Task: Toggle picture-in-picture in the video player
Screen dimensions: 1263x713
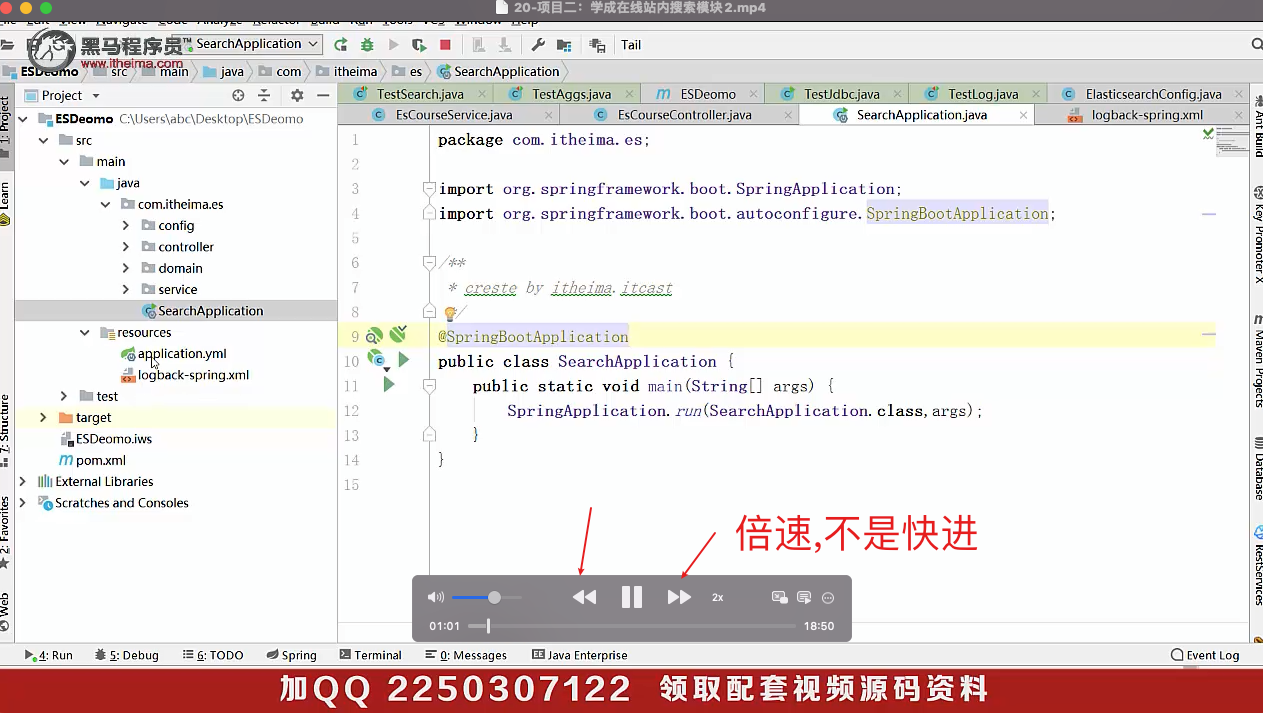Action: pos(780,597)
